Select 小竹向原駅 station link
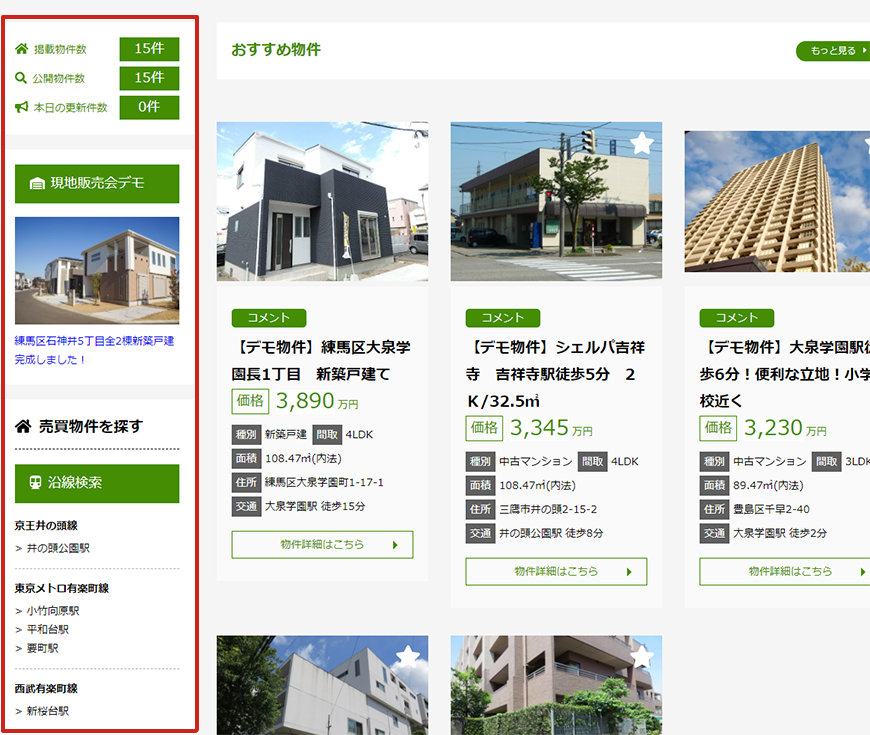This screenshot has width=870, height=735. 53,611
